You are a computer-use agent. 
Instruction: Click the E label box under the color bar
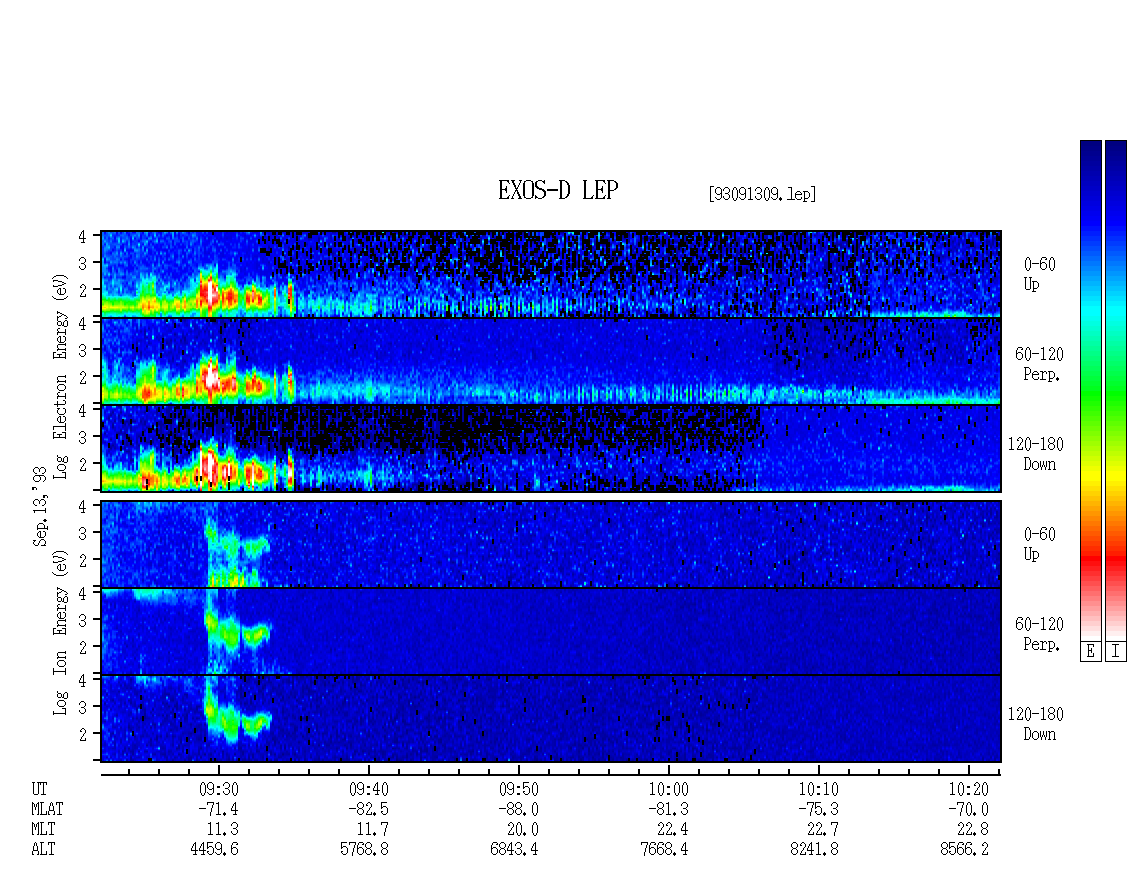click(1090, 652)
